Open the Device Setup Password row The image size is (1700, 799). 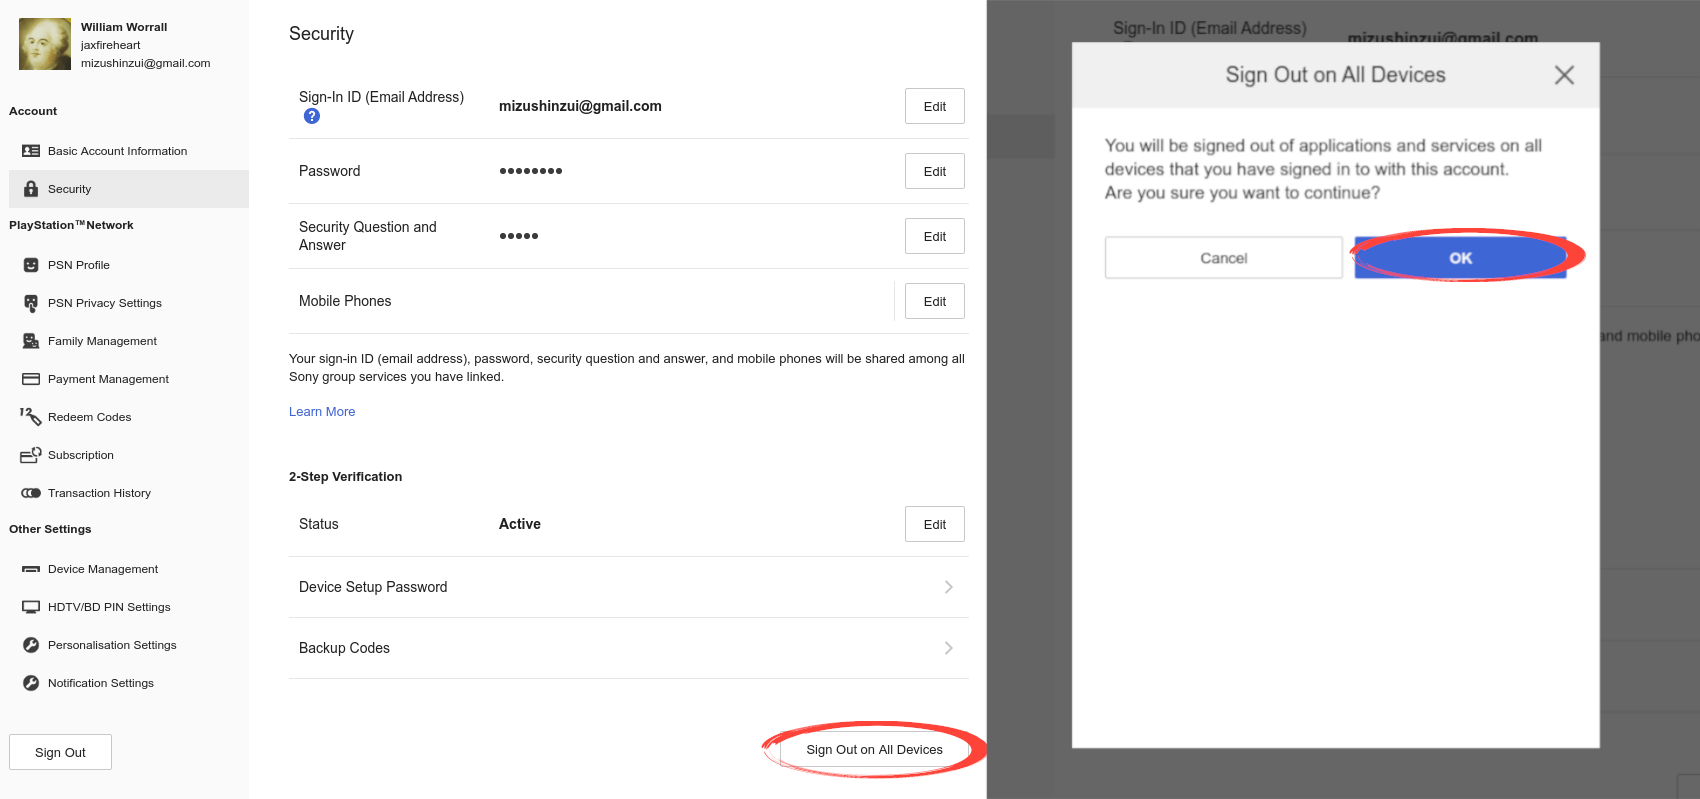[x=628, y=587]
